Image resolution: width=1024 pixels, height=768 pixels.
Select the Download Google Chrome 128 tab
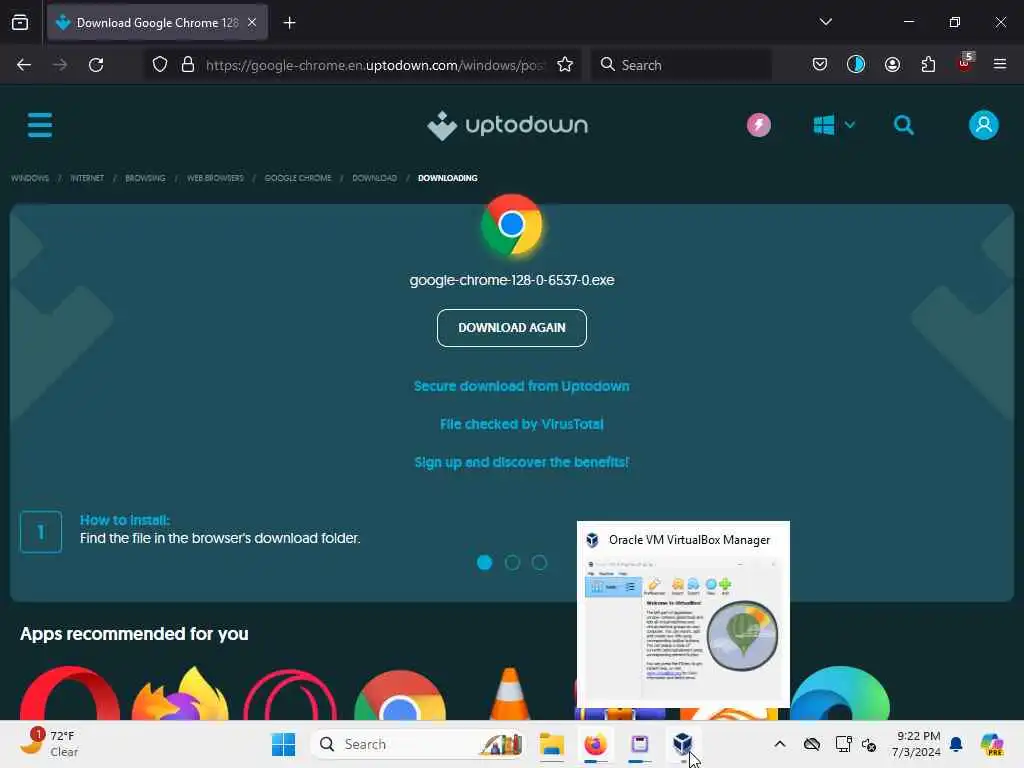point(157,23)
